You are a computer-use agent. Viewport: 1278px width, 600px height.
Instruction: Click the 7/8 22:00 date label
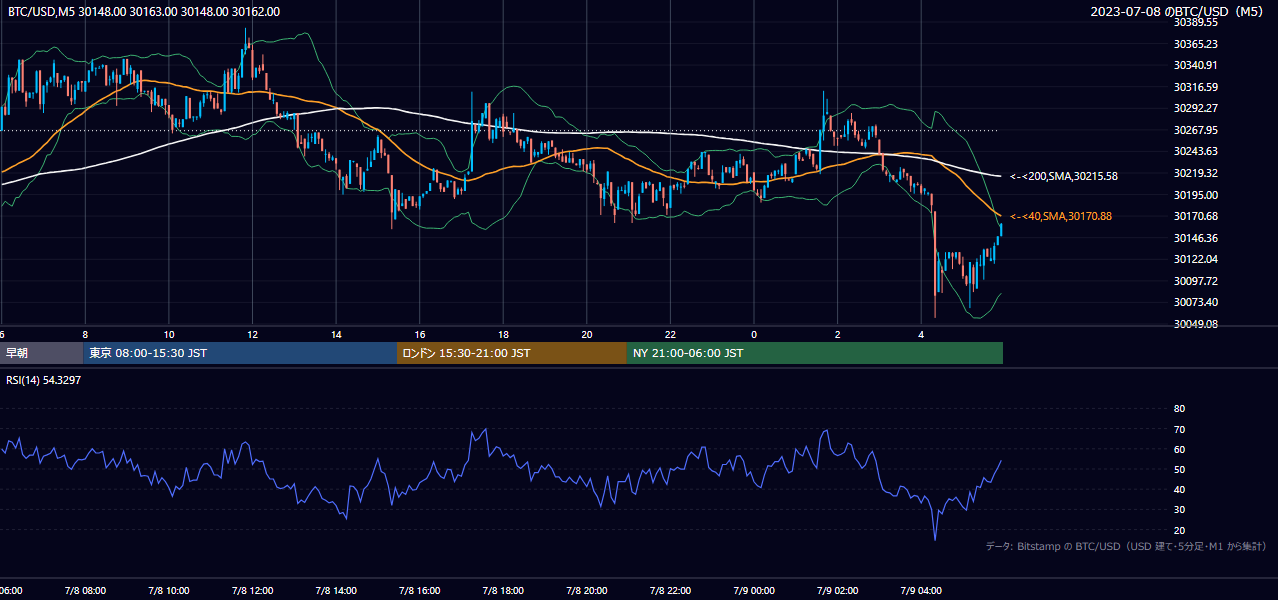coord(671,590)
